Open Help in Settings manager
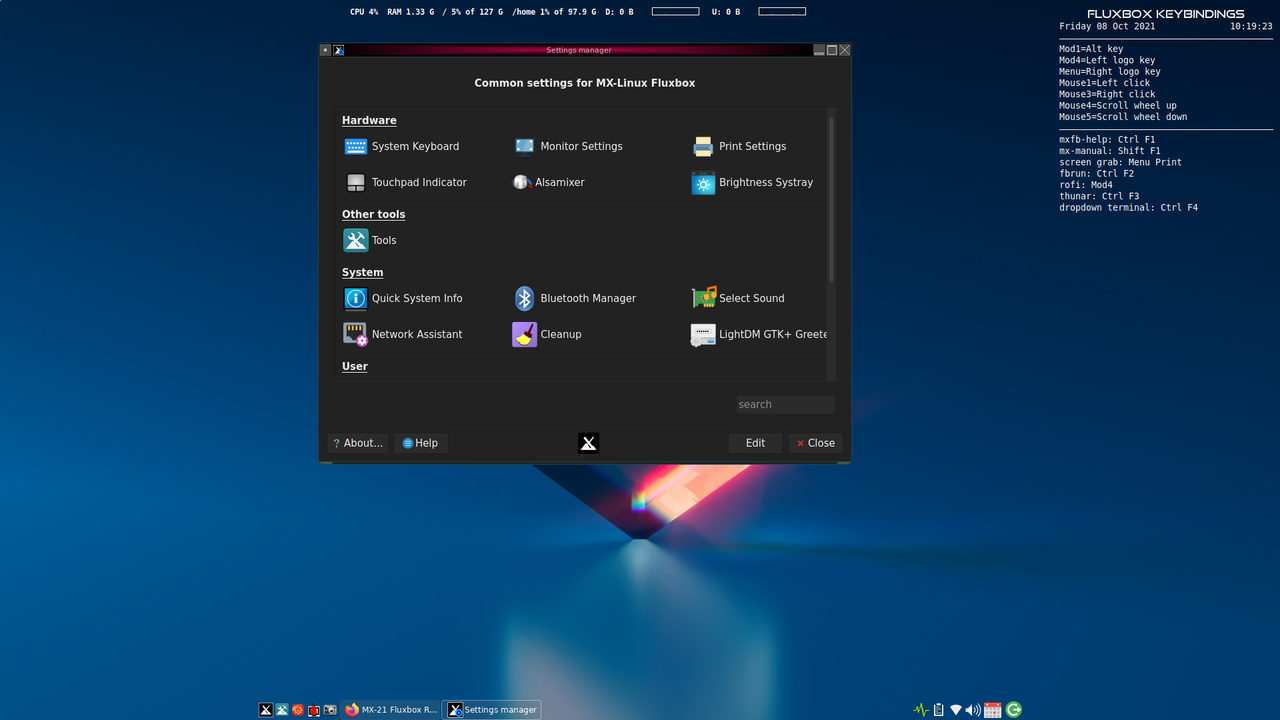The width and height of the screenshot is (1280, 720). click(421, 443)
